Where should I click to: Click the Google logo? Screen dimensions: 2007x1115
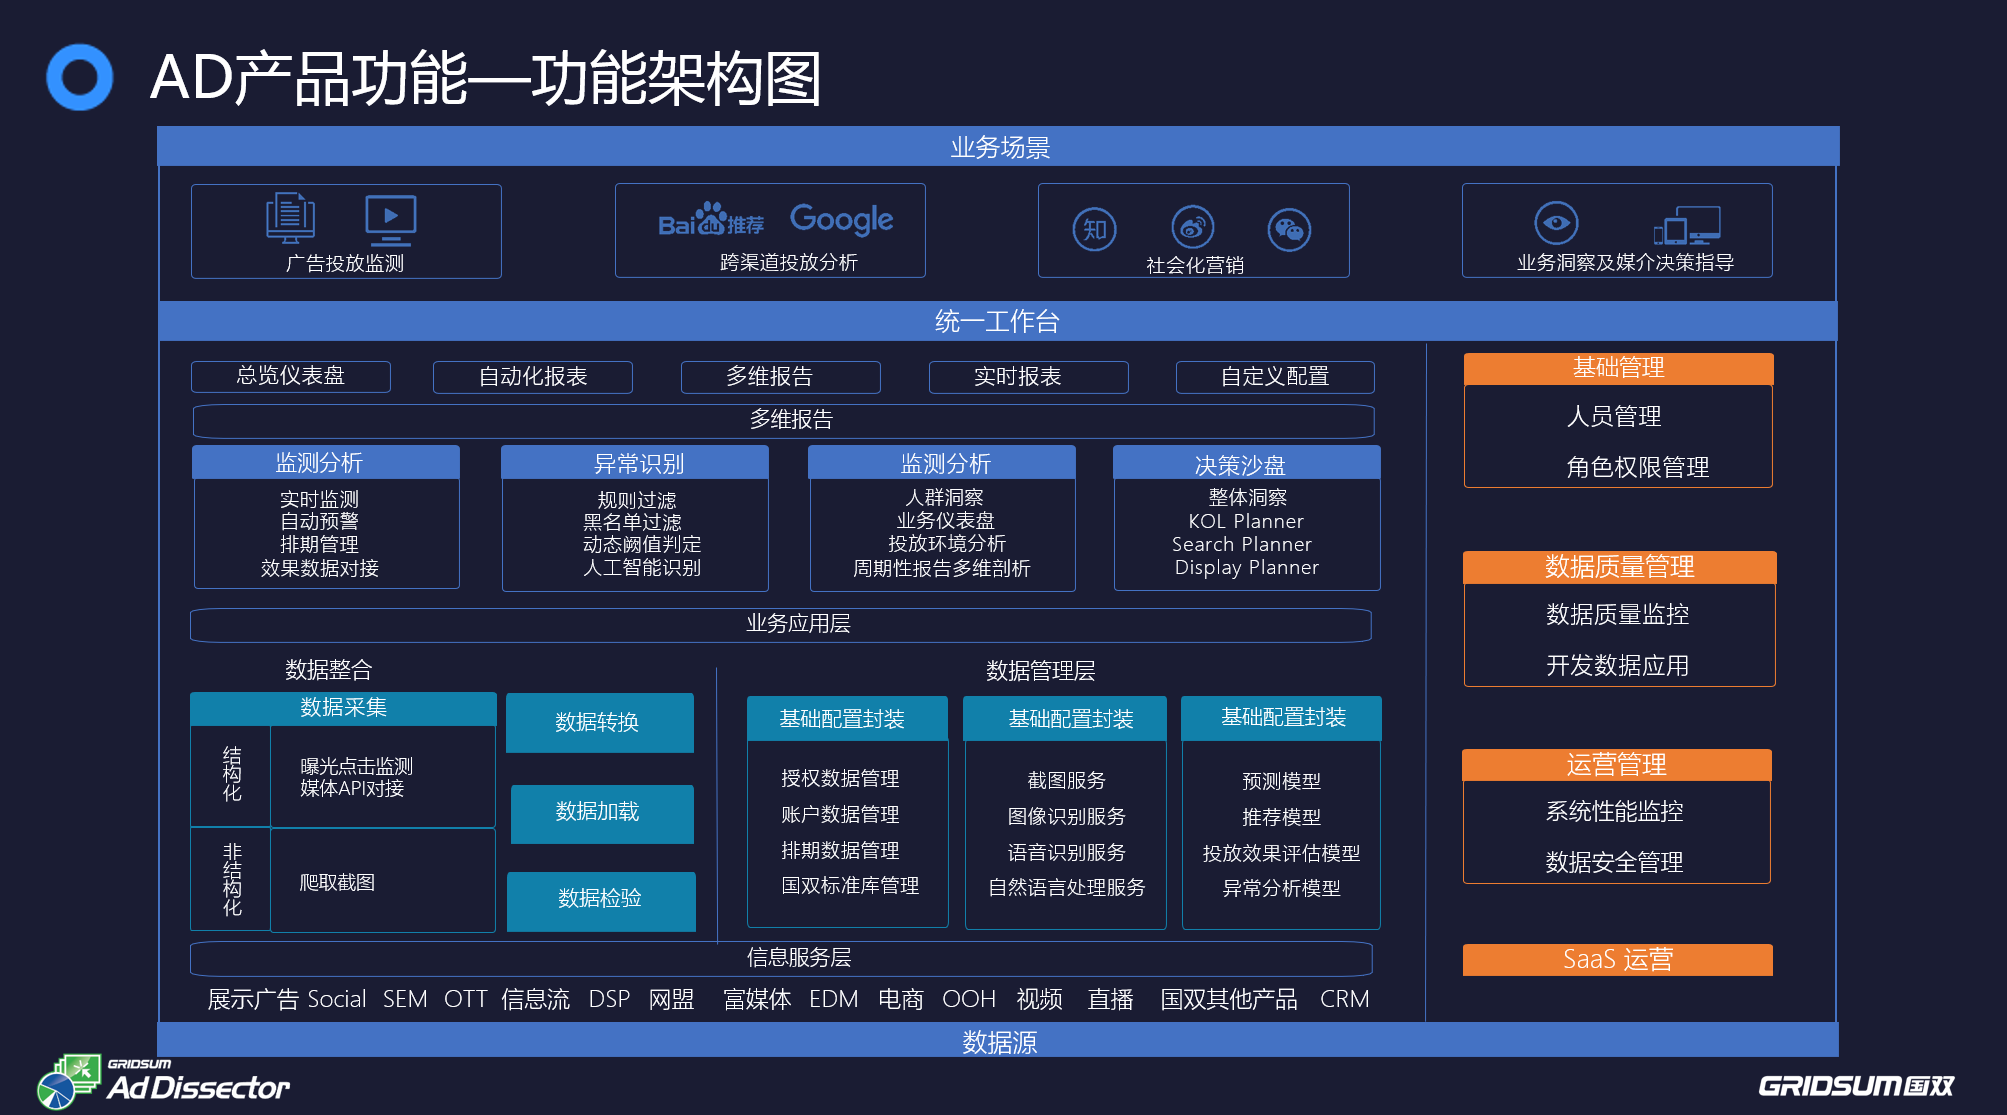(x=843, y=219)
